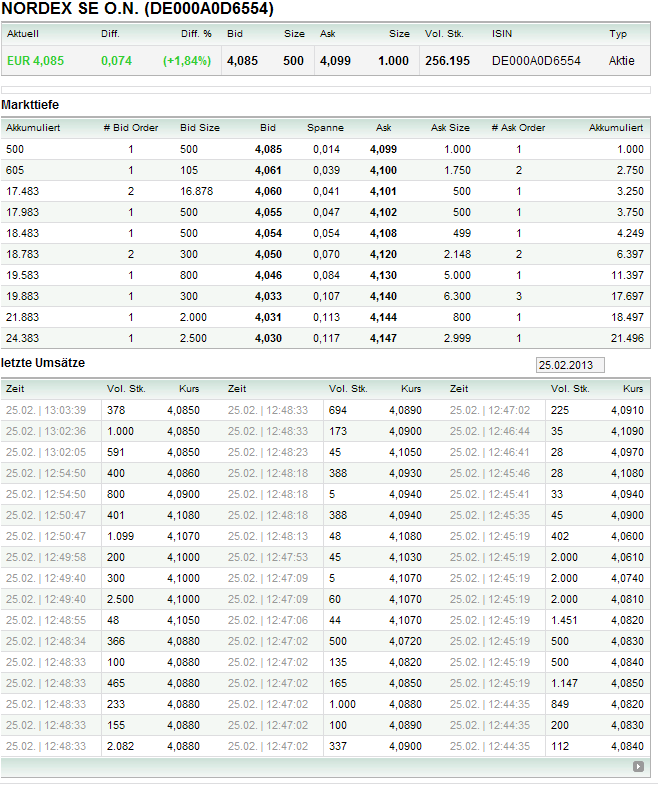Click accumulated bid value 24.383
658x808 pixels.
pyautogui.click(x=23, y=338)
